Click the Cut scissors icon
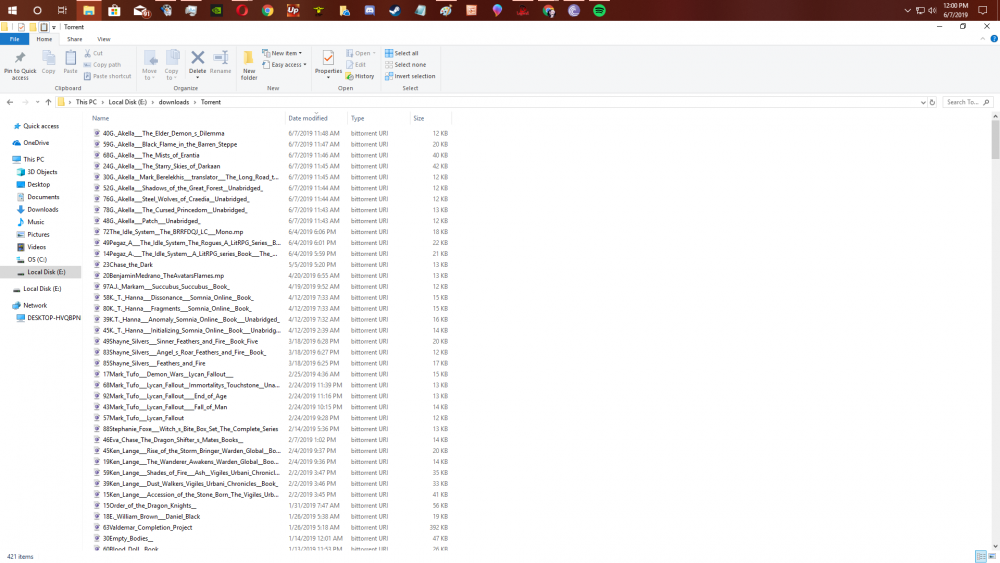Image resolution: width=1000 pixels, height=563 pixels. [88, 54]
